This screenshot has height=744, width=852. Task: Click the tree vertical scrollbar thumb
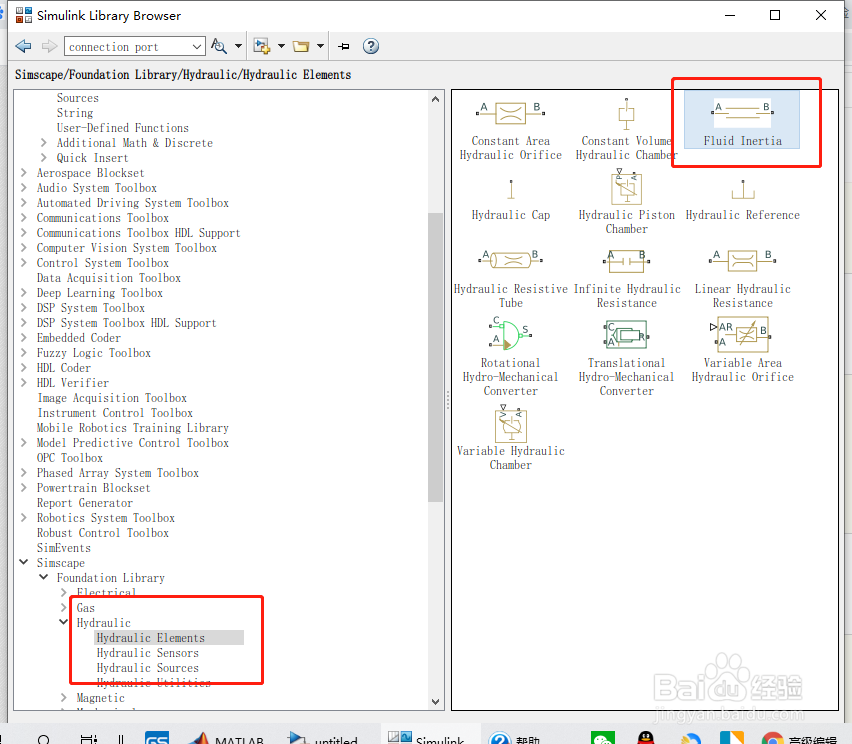pos(435,357)
